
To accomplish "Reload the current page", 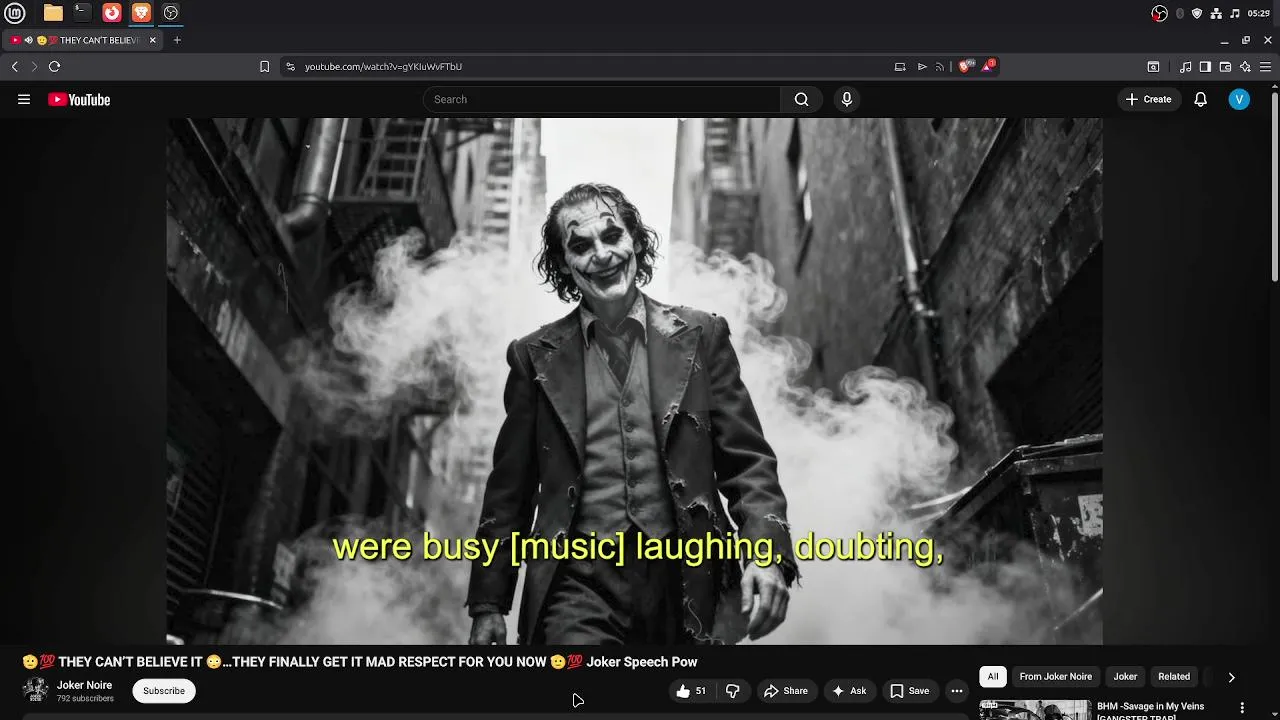I will pos(54,66).
